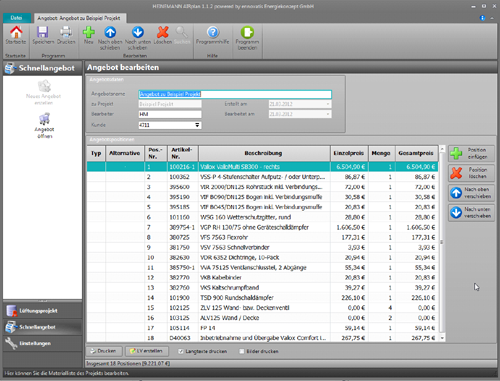Open Bearbeitet am date dropdown
The width and height of the screenshot is (500, 381).
click(x=328, y=114)
